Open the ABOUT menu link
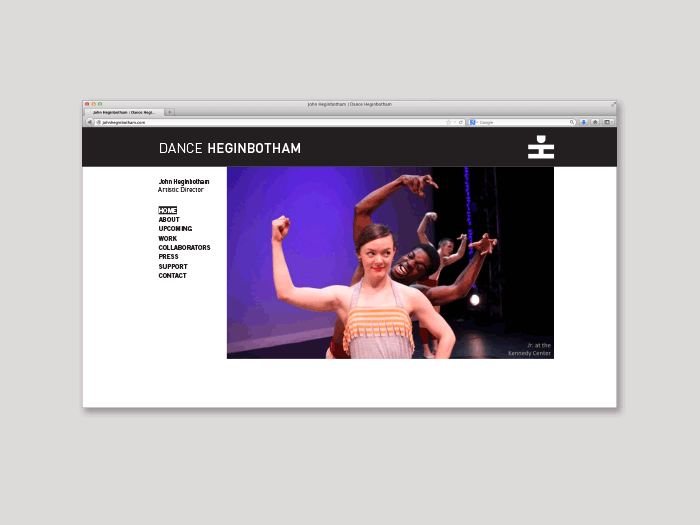Image resolution: width=700 pixels, height=525 pixels. tap(169, 220)
